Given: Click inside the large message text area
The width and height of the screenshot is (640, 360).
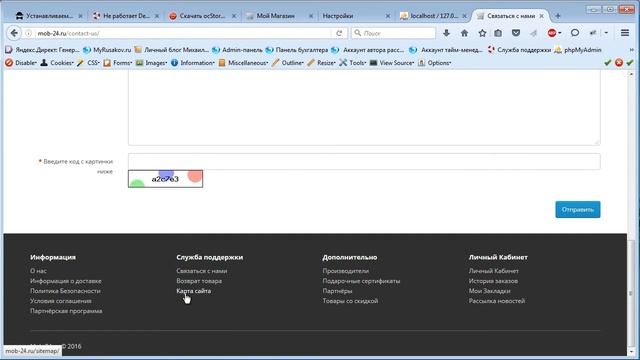Looking at the screenshot, I should click(364, 107).
